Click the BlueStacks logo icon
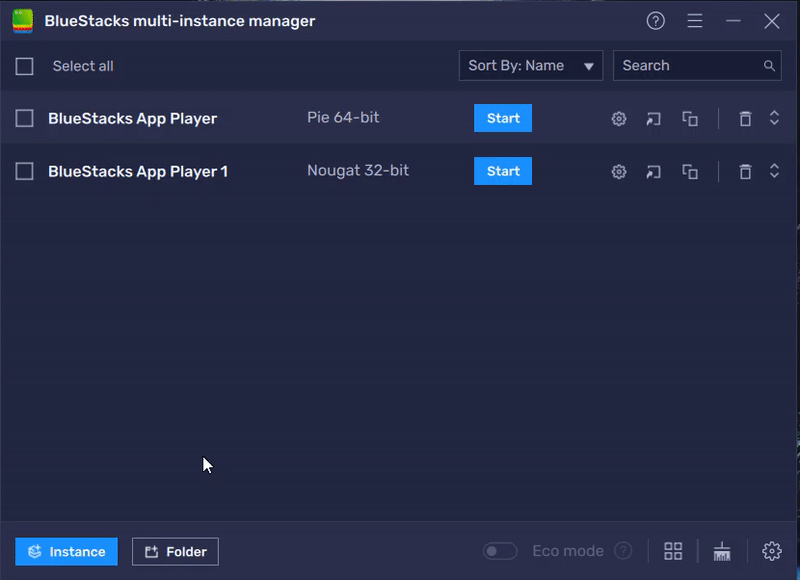800x580 pixels. pos(22,21)
